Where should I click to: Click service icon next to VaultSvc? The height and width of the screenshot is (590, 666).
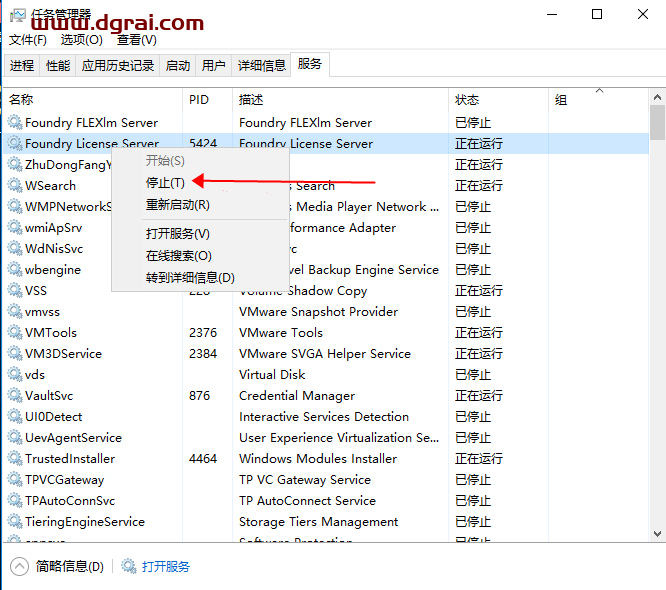tap(14, 396)
